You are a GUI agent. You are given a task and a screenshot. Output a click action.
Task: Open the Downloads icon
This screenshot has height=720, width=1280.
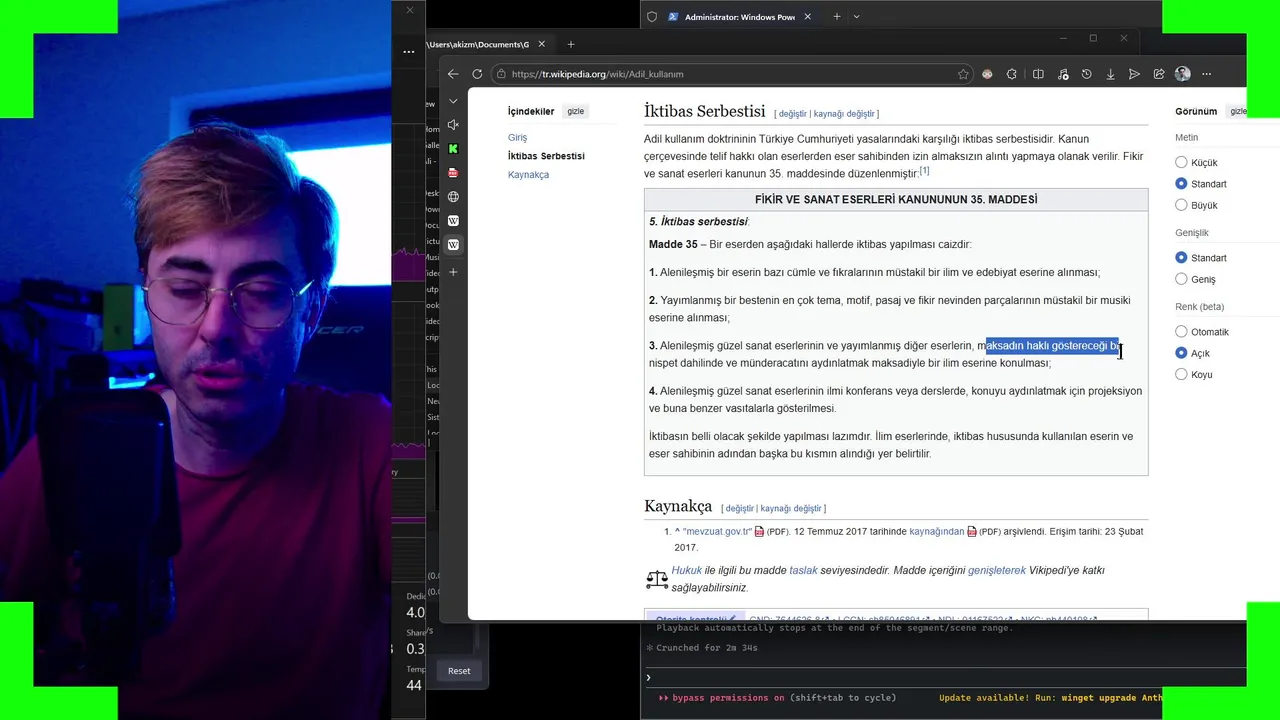(1110, 74)
